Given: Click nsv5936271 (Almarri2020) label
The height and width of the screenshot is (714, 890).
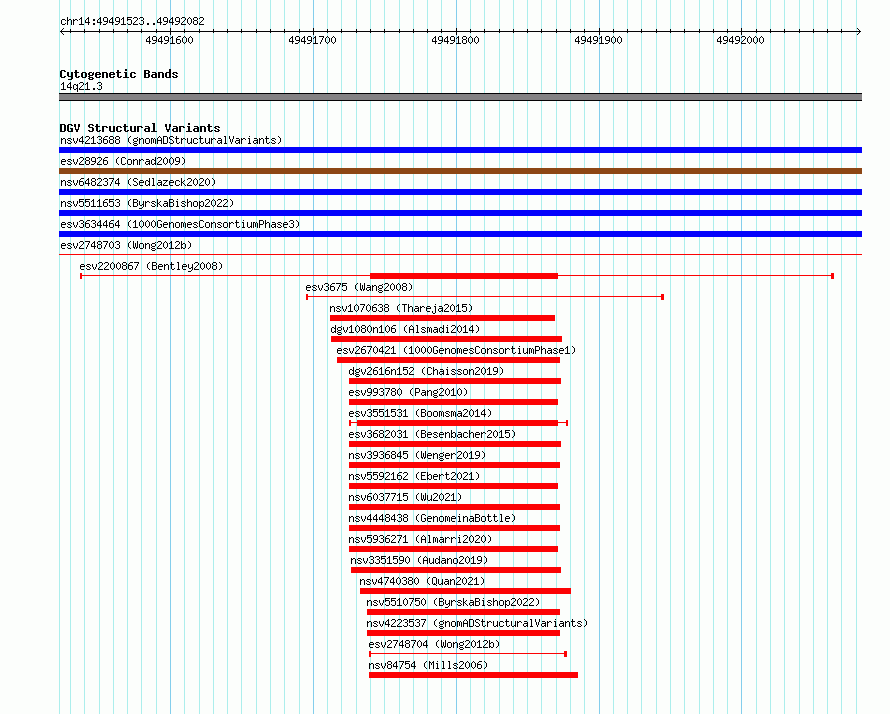Looking at the screenshot, I should (x=420, y=539).
